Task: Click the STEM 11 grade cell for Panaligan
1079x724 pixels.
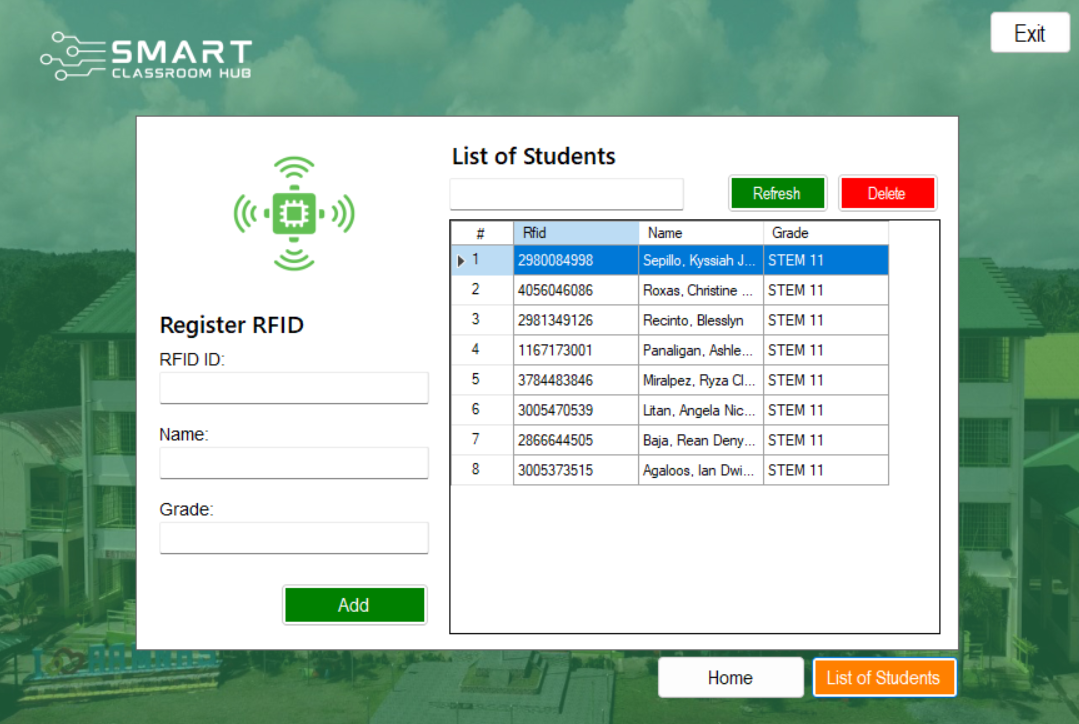Action: tap(826, 350)
